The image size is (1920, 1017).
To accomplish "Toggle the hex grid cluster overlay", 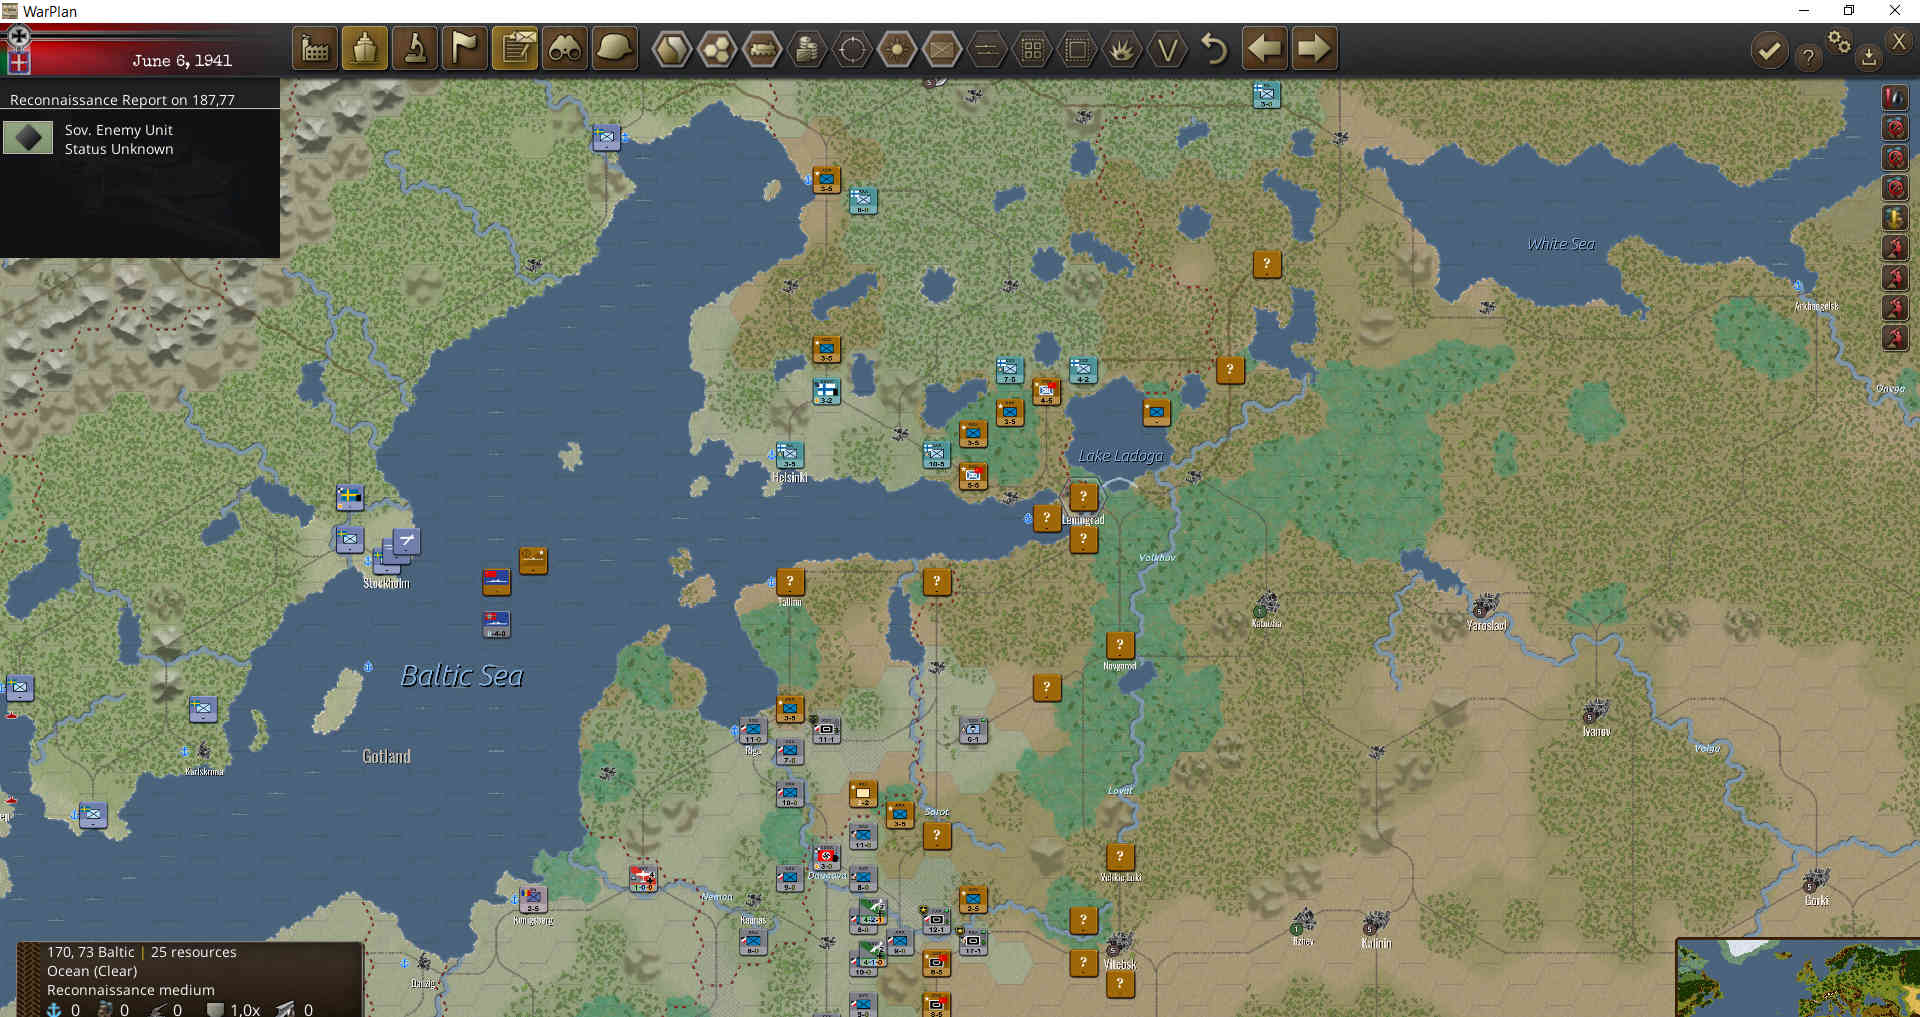I will [716, 49].
